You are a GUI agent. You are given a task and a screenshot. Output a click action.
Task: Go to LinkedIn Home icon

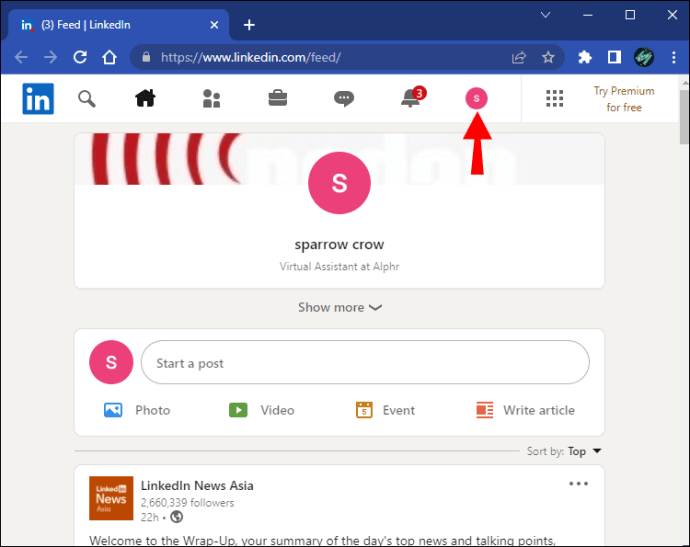point(145,98)
